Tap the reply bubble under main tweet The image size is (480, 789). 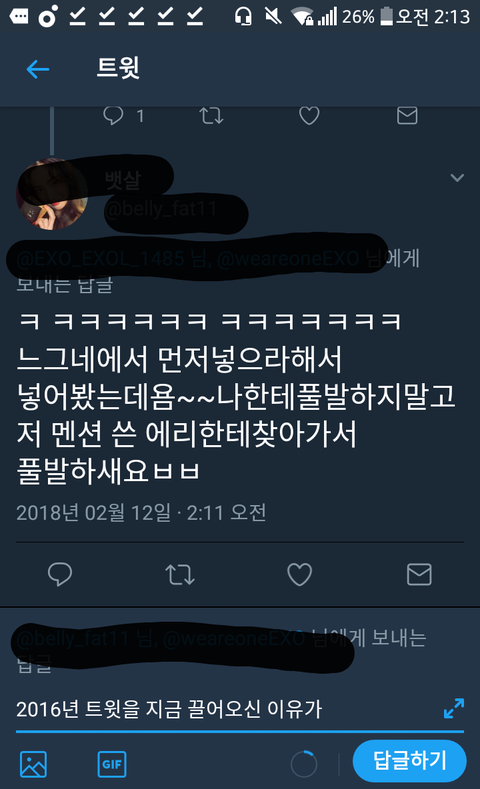[x=60, y=574]
